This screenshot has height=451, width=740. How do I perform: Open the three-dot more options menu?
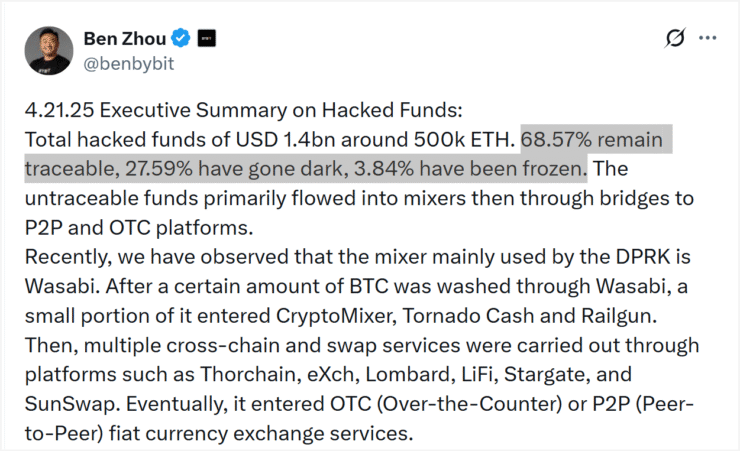[707, 38]
